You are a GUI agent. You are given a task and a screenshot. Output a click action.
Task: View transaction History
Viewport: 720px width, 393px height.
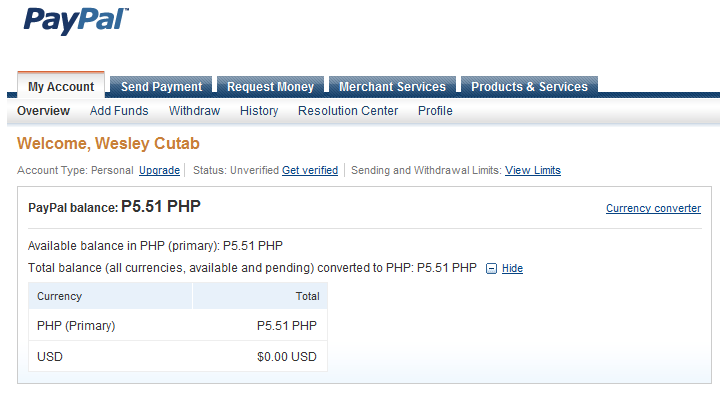click(259, 111)
